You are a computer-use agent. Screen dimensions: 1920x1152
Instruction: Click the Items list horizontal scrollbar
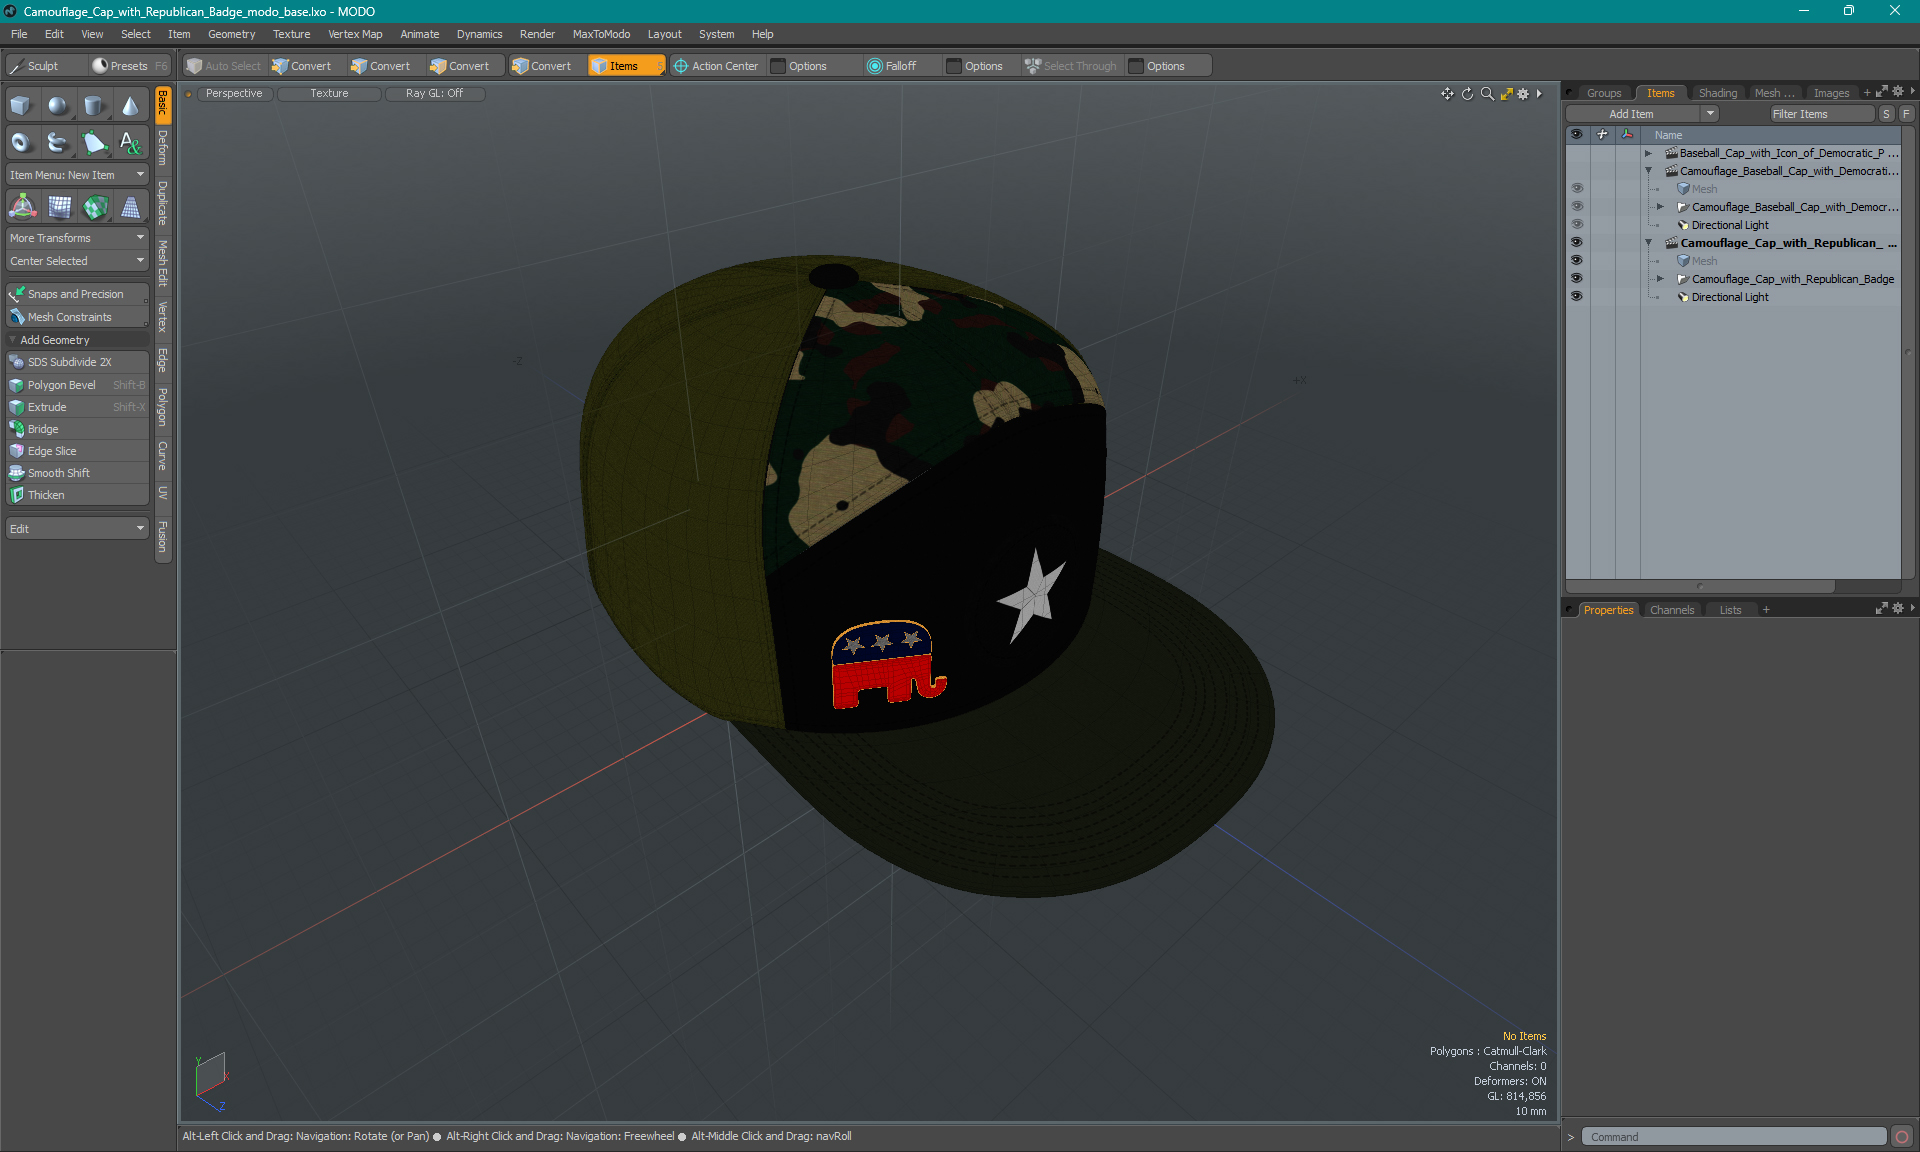pos(1700,586)
